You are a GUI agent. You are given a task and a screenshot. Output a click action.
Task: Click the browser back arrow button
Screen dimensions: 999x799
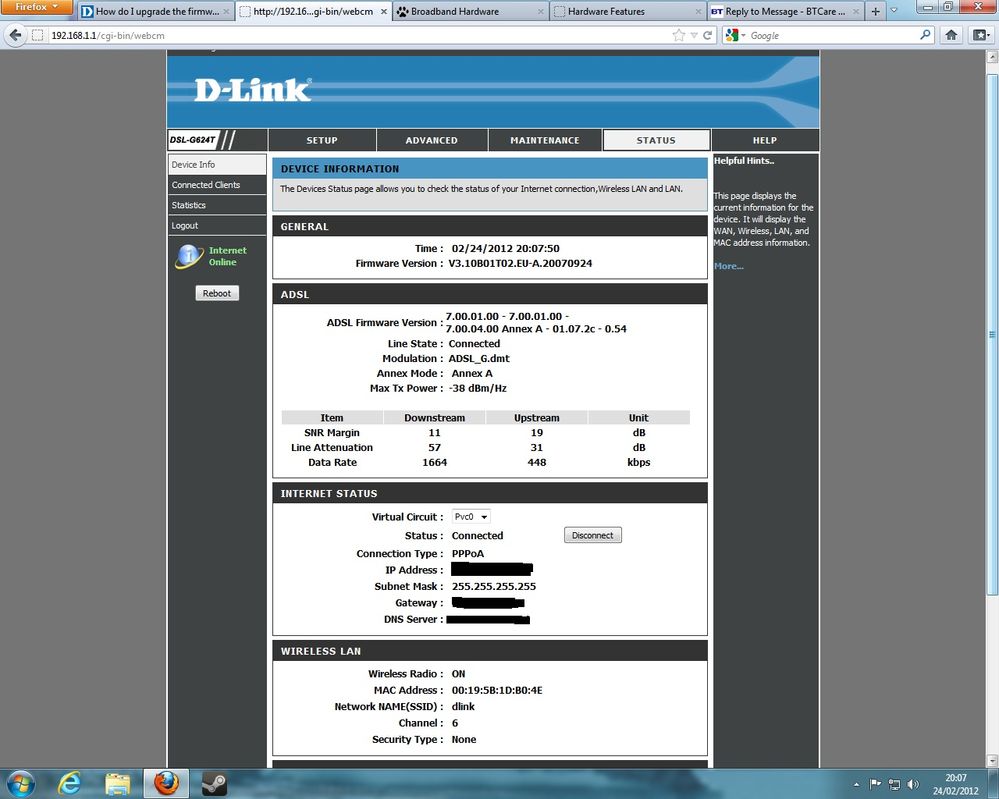[15, 35]
